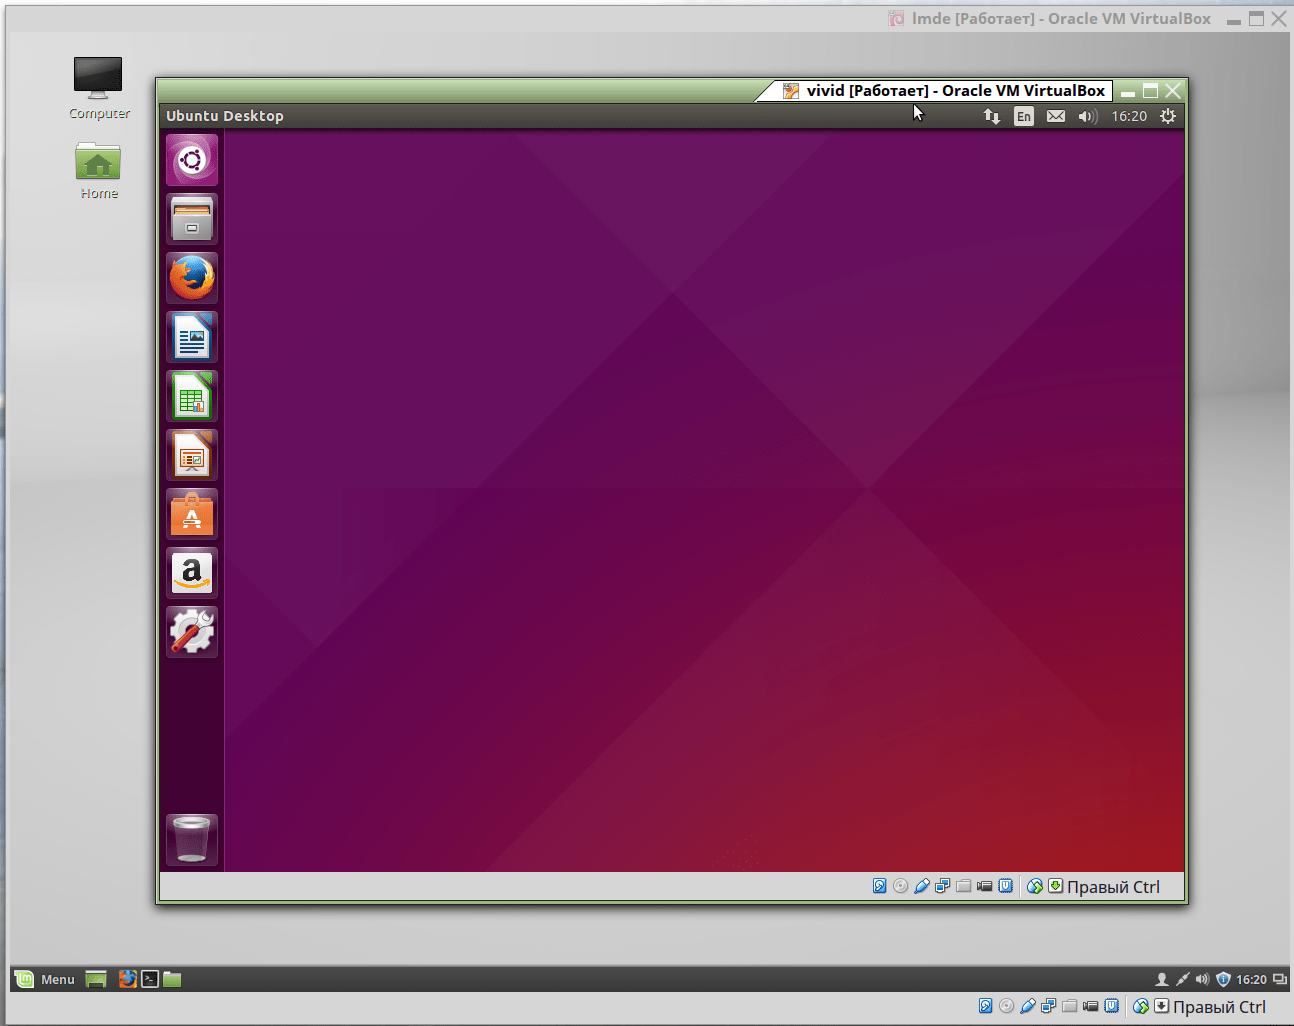Open the Trash in Ubuntu launcher
This screenshot has height=1026, width=1294.
point(192,839)
